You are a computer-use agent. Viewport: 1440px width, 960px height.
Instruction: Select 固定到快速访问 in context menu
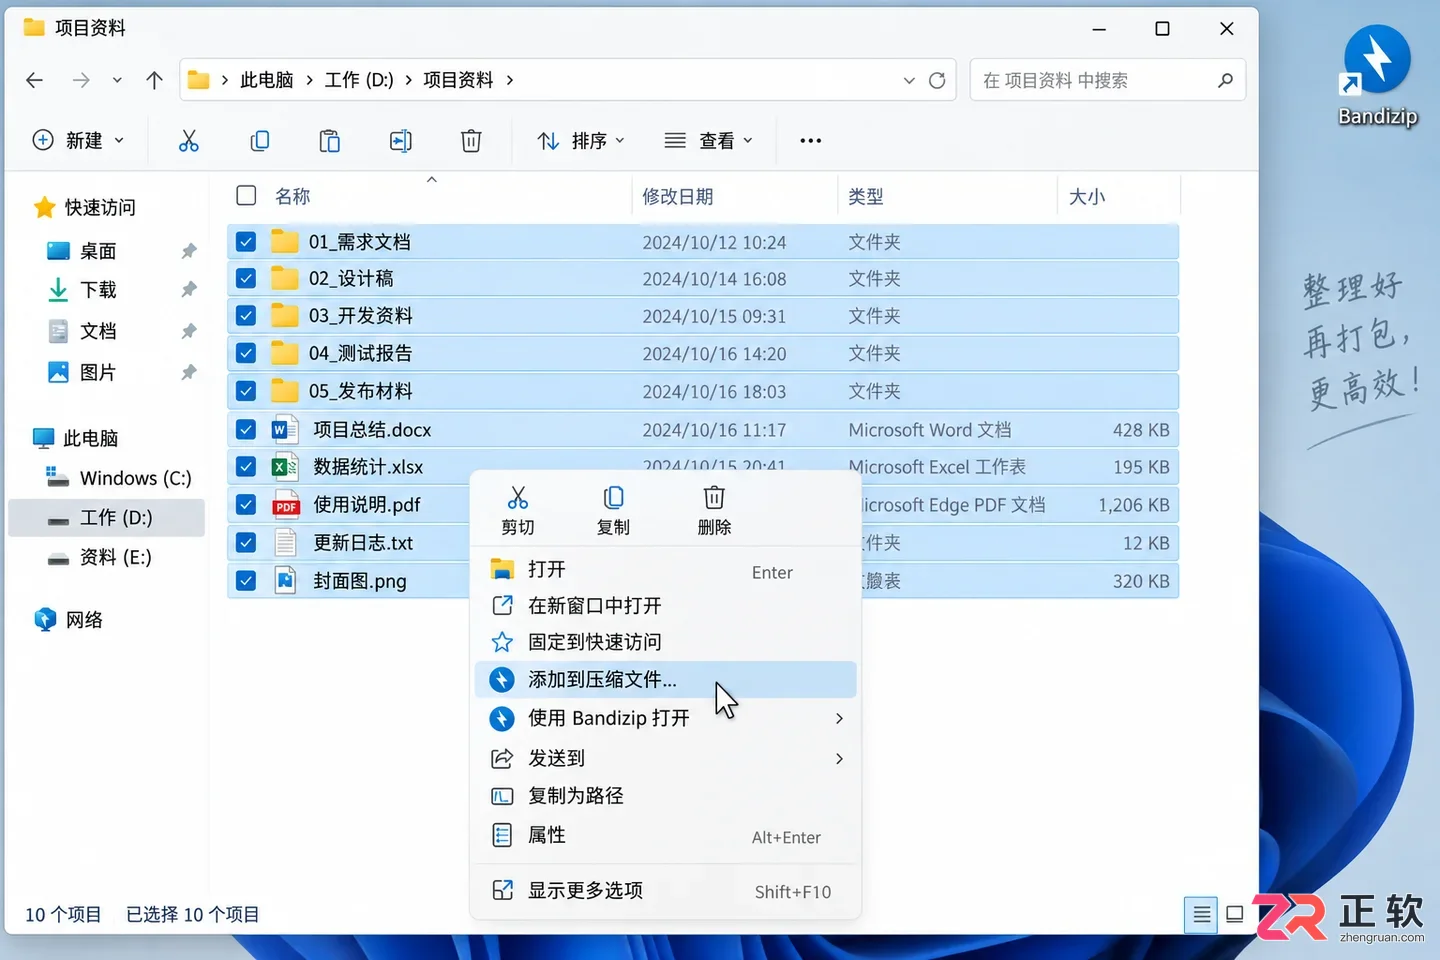[x=665, y=642]
